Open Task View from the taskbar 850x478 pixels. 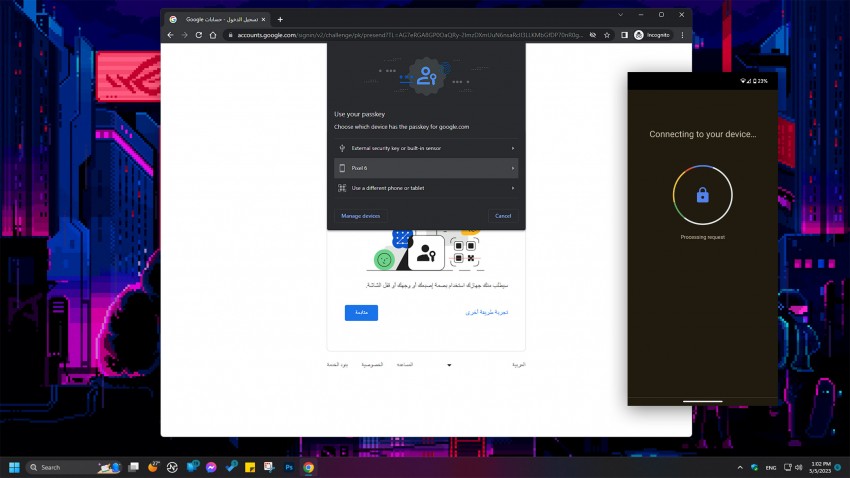click(x=133, y=467)
